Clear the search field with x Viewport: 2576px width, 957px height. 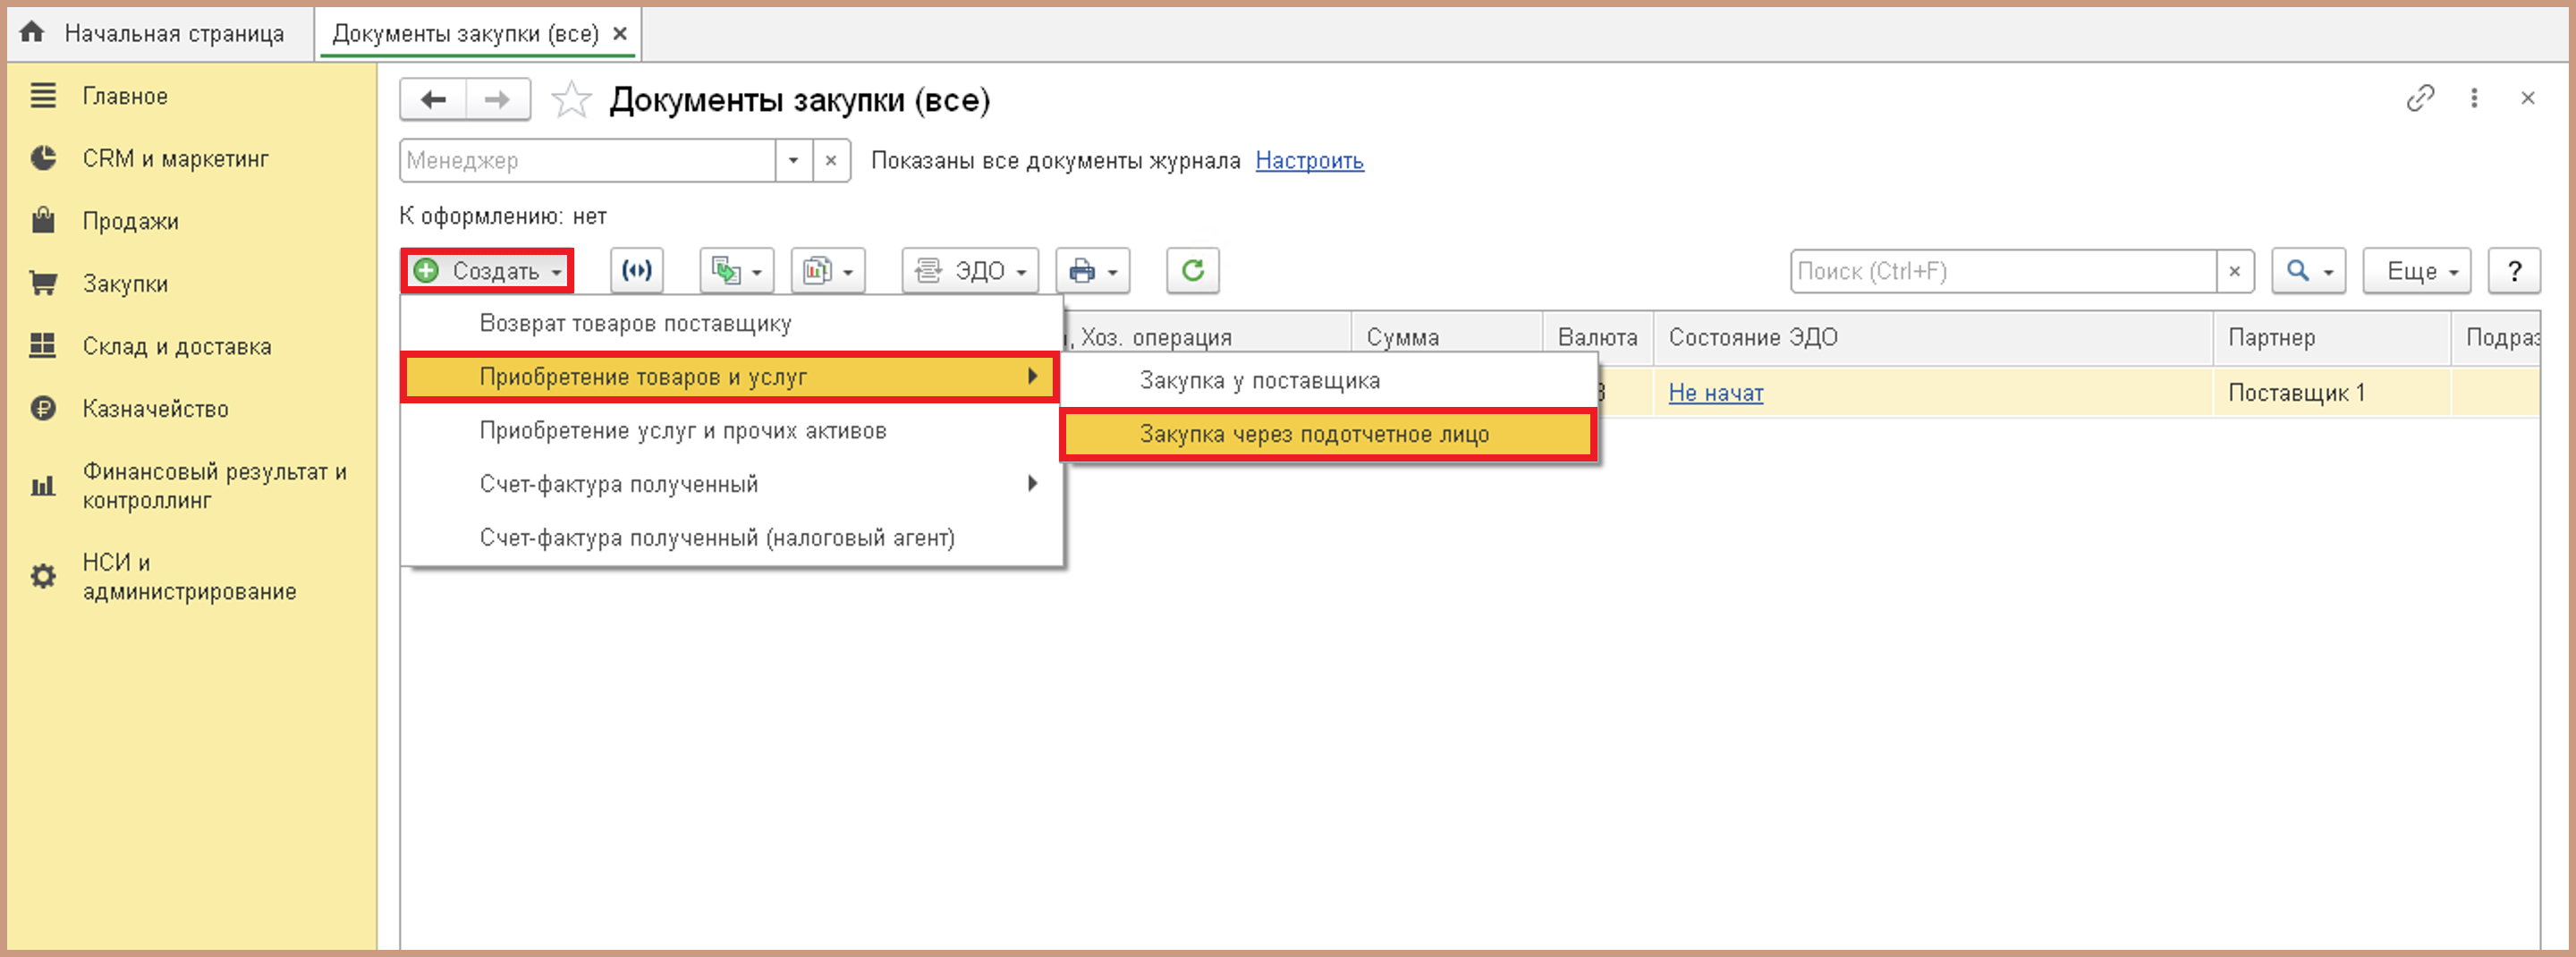point(2235,271)
